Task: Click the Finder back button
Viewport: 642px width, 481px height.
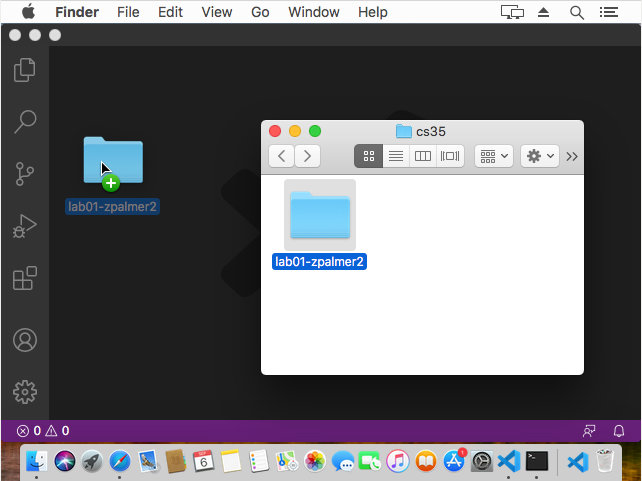Action: click(x=281, y=156)
